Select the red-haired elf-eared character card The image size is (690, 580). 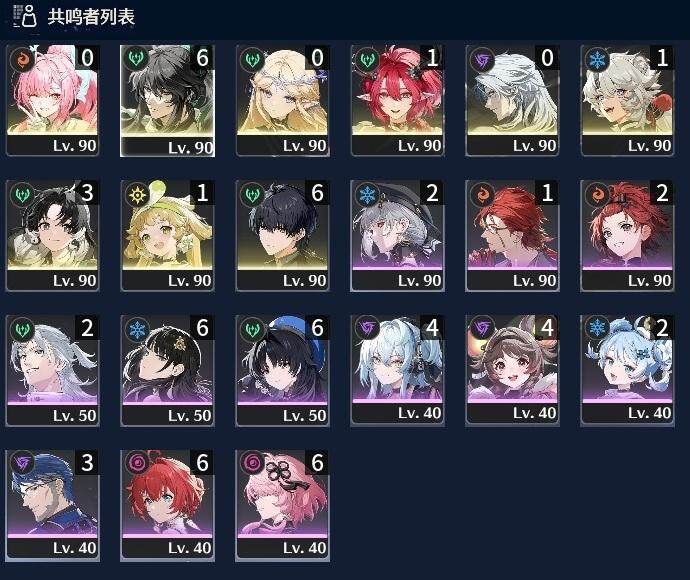[x=397, y=100]
